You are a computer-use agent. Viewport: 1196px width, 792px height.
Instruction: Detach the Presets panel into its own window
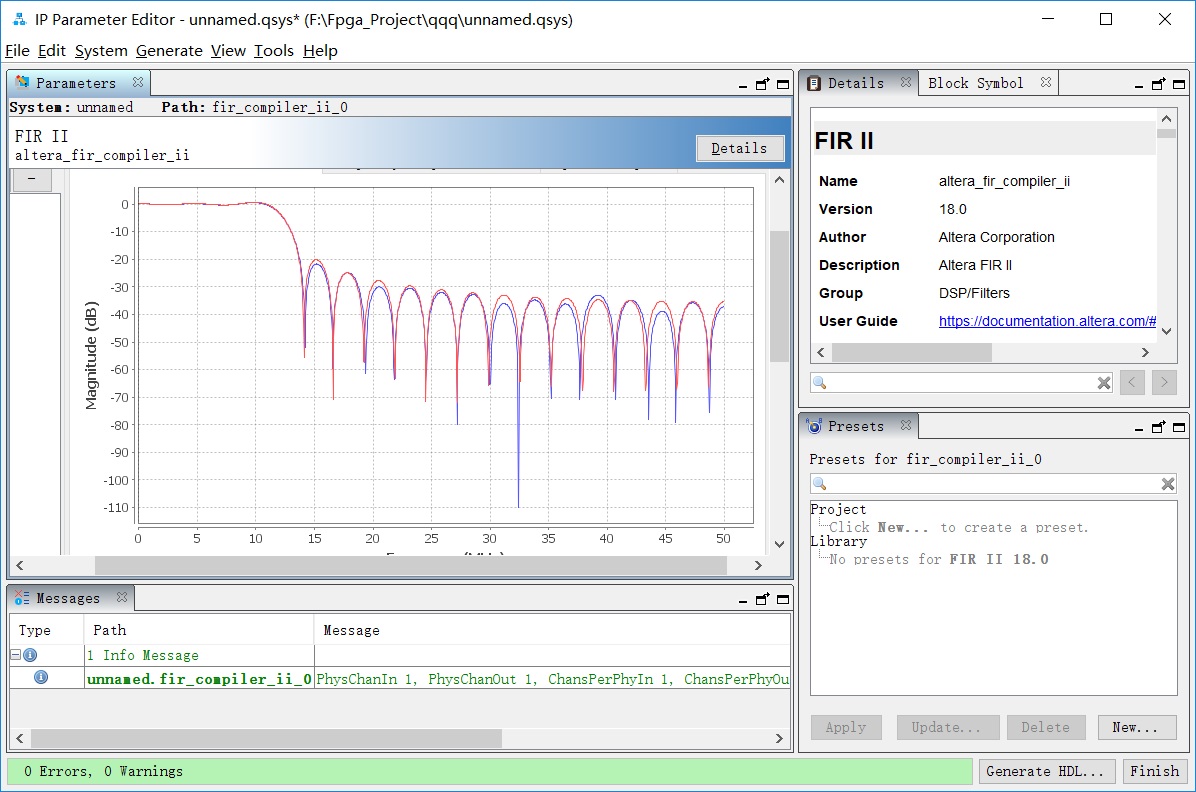tap(1159, 428)
